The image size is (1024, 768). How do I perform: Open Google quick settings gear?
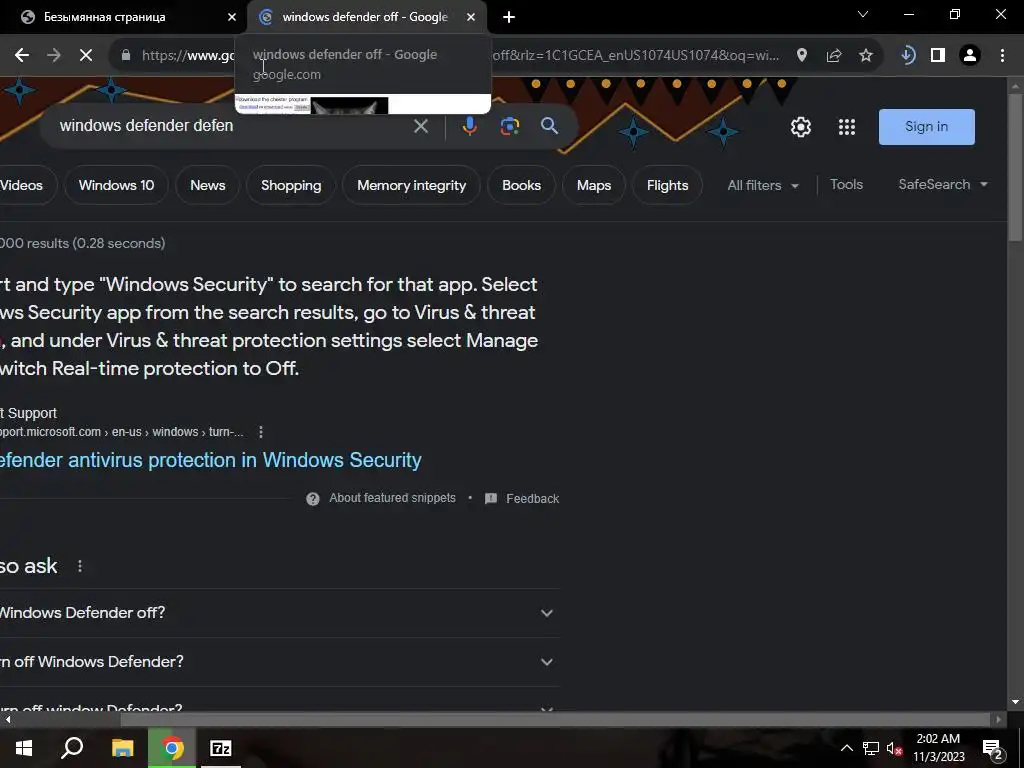click(x=801, y=127)
